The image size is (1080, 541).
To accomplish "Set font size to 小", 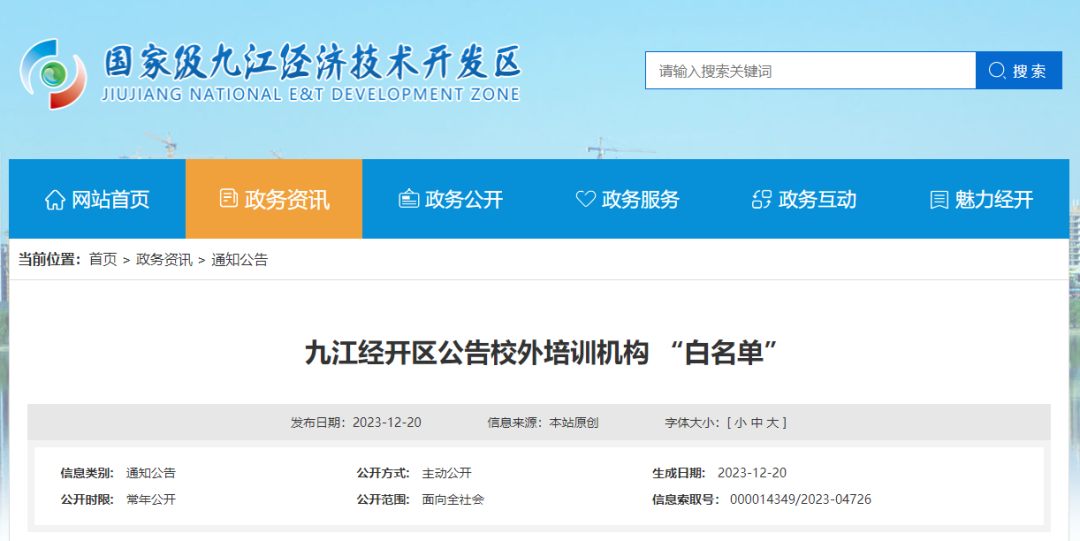I will (x=740, y=422).
